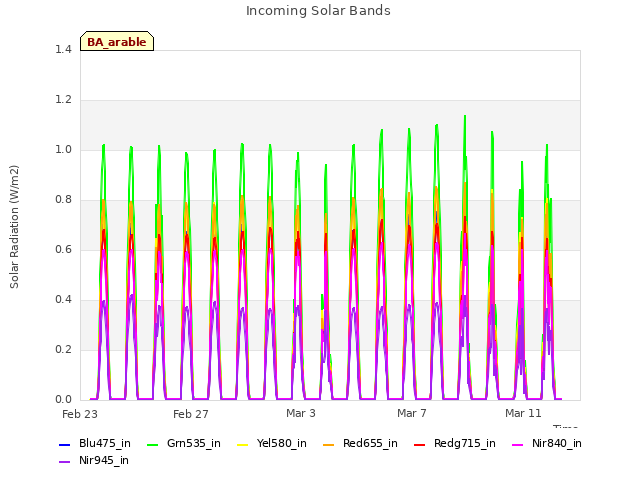Click the green Grn535_in legend swatch
640x480 pixels.
click(x=152, y=444)
